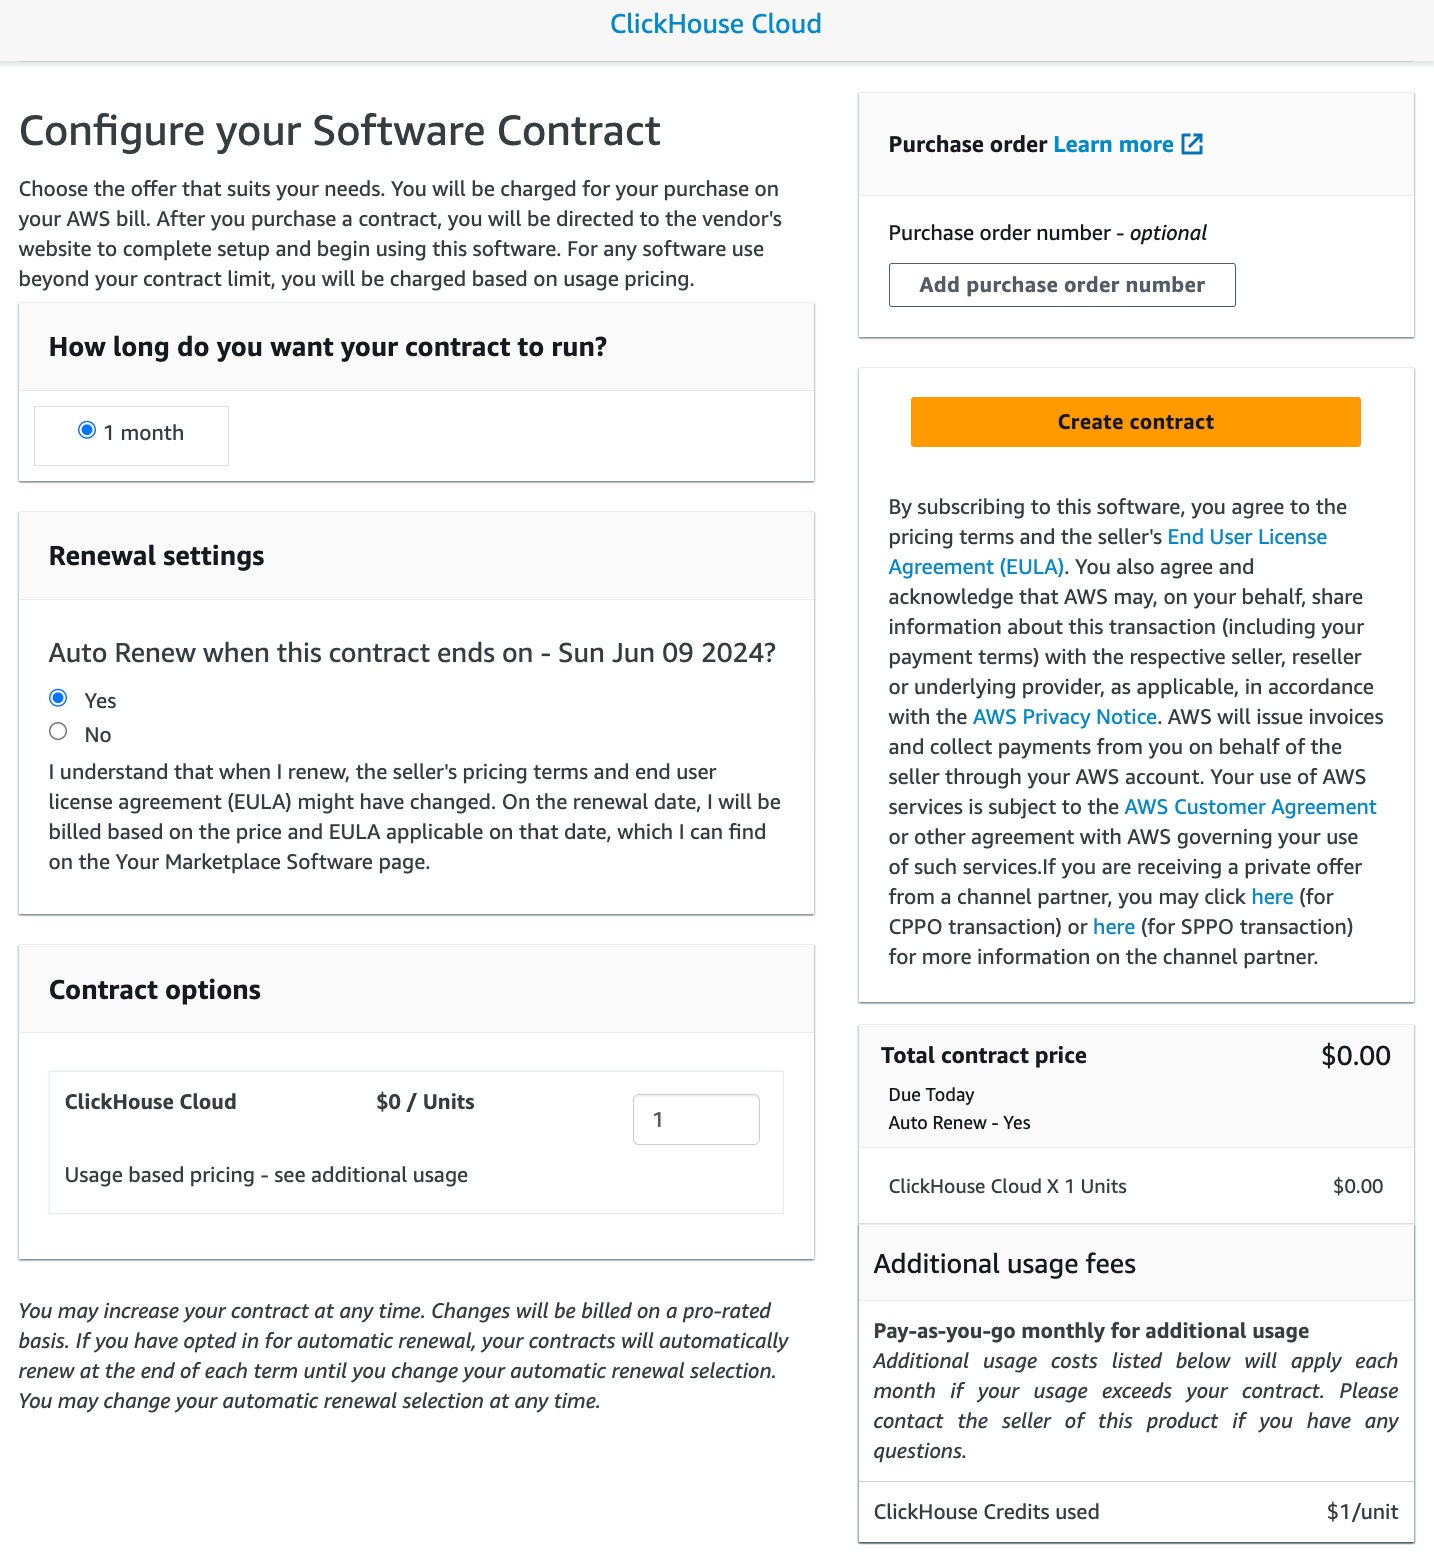Click the Contract options section header
The width and height of the screenshot is (1434, 1562).
[154, 989]
